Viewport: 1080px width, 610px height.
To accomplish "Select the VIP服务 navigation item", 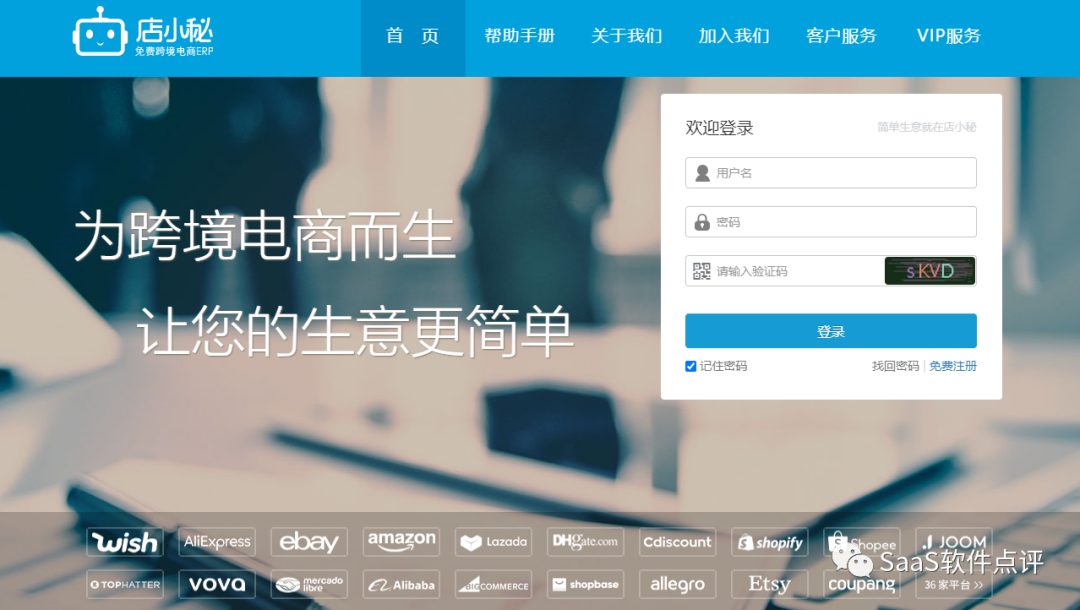I will point(947,36).
